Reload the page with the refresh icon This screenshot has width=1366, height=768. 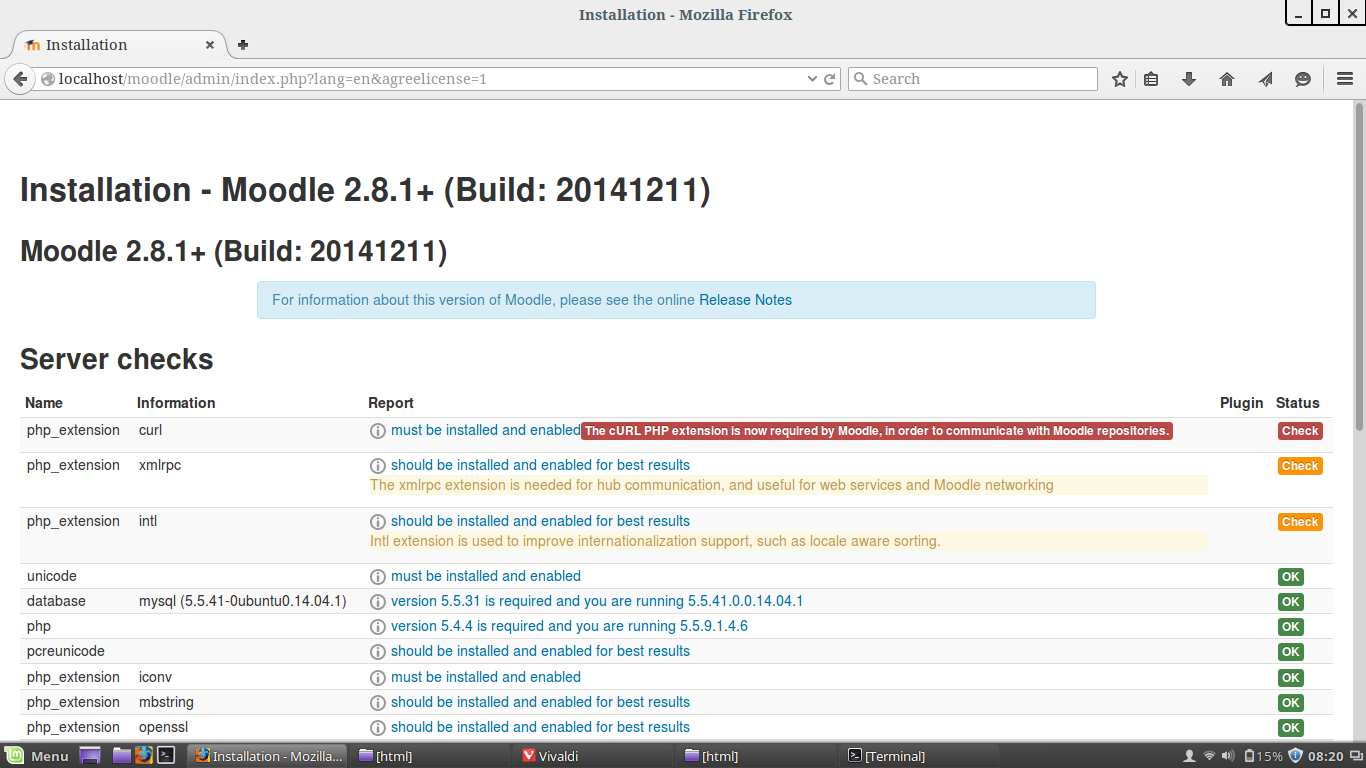point(830,79)
